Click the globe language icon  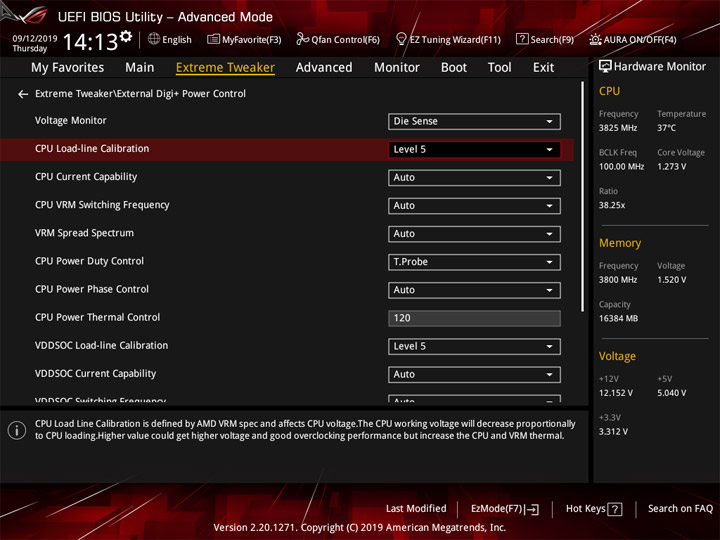[154, 39]
